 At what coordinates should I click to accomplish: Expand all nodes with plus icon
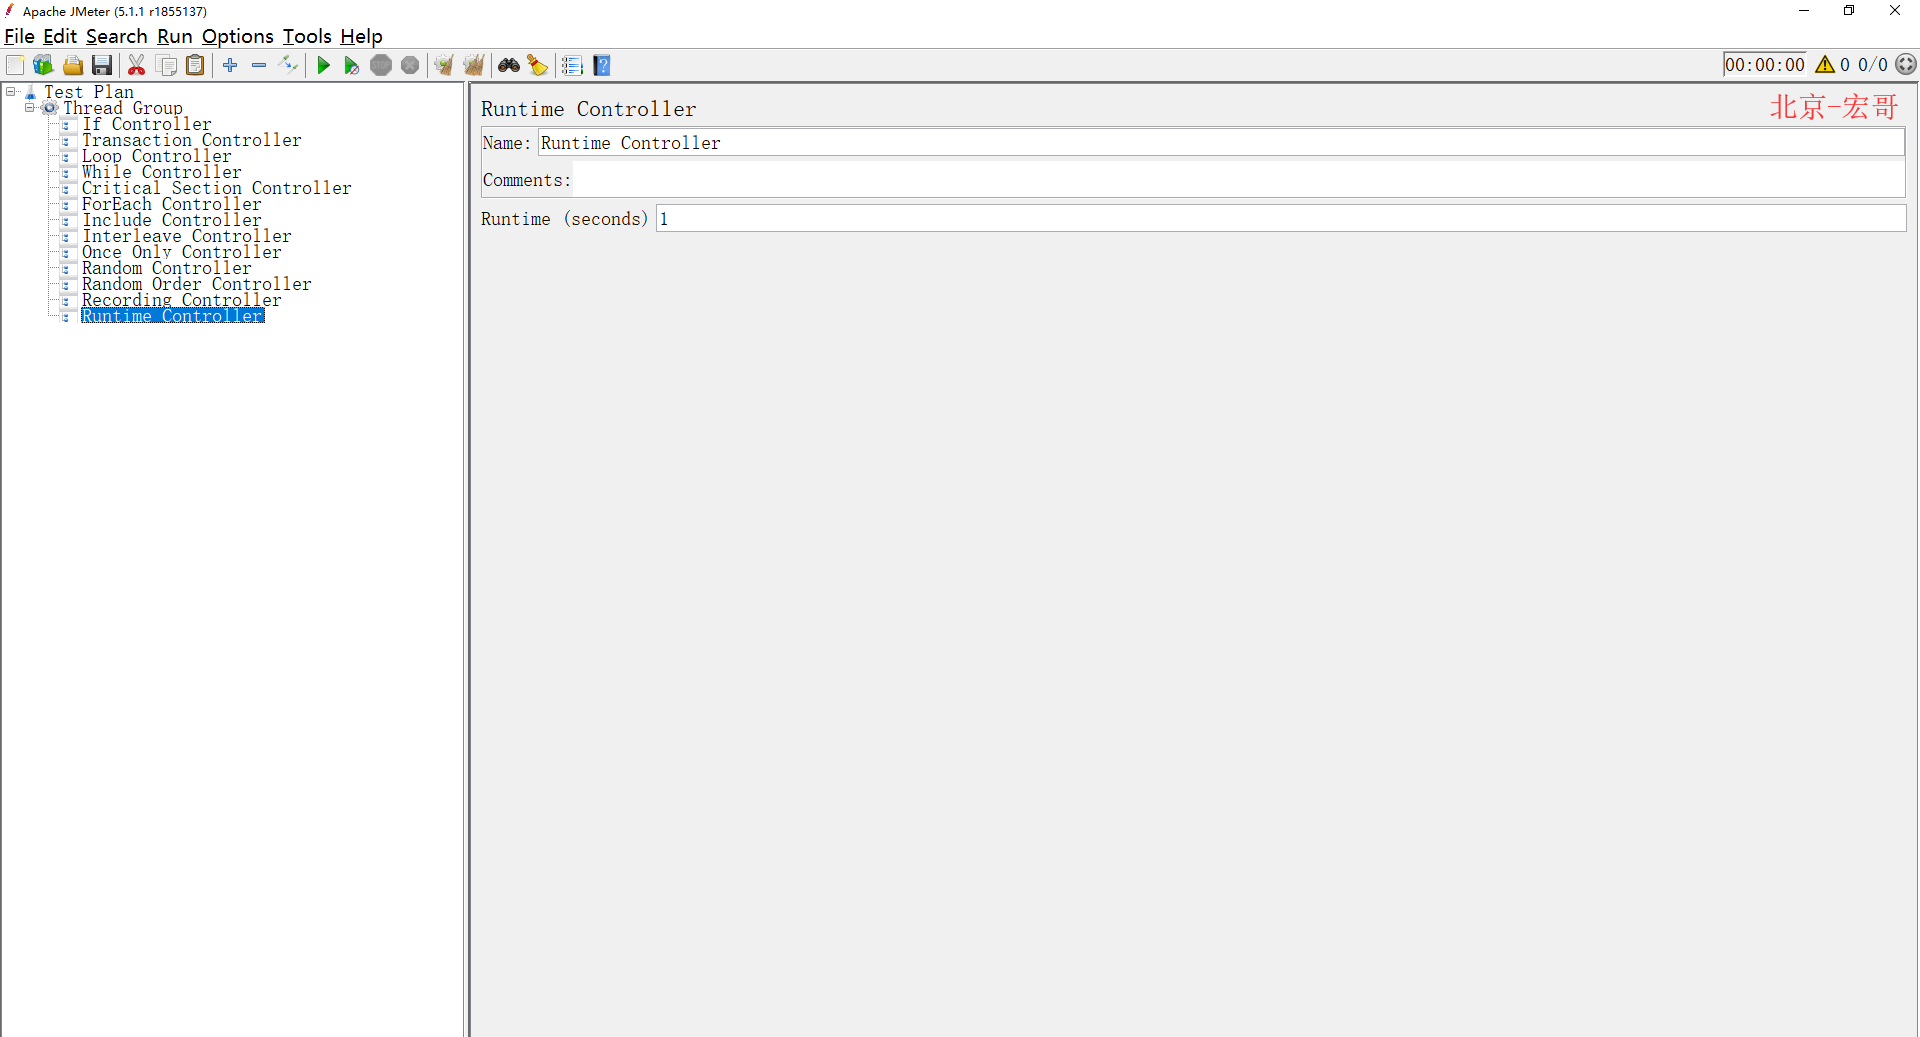coord(230,65)
